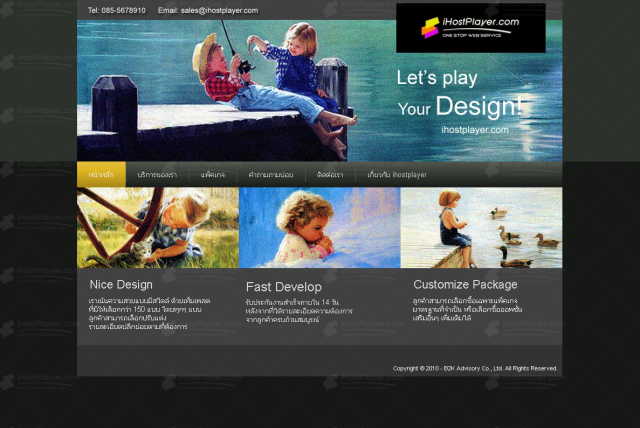This screenshot has width=640, height=428.
Task: Open the ติดต่อเรา contact menu item
Action: (x=330, y=175)
